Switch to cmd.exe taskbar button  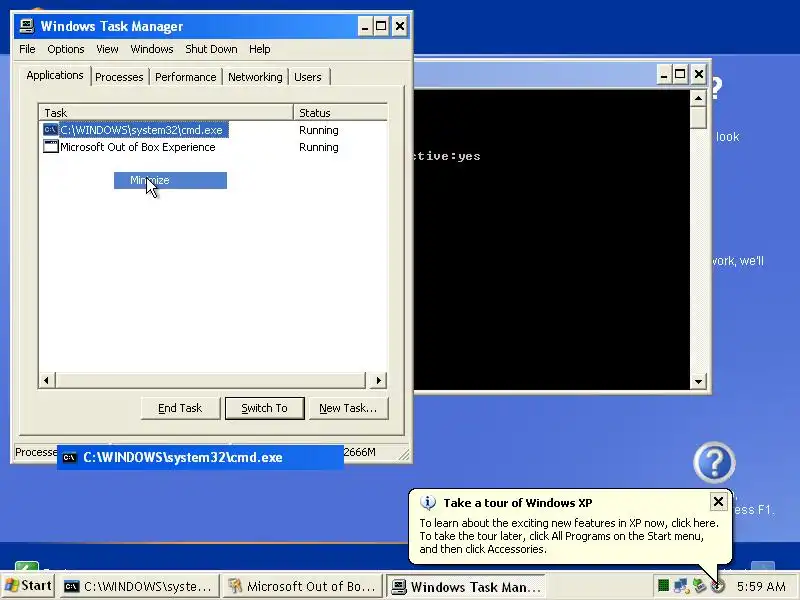[x=139, y=586]
